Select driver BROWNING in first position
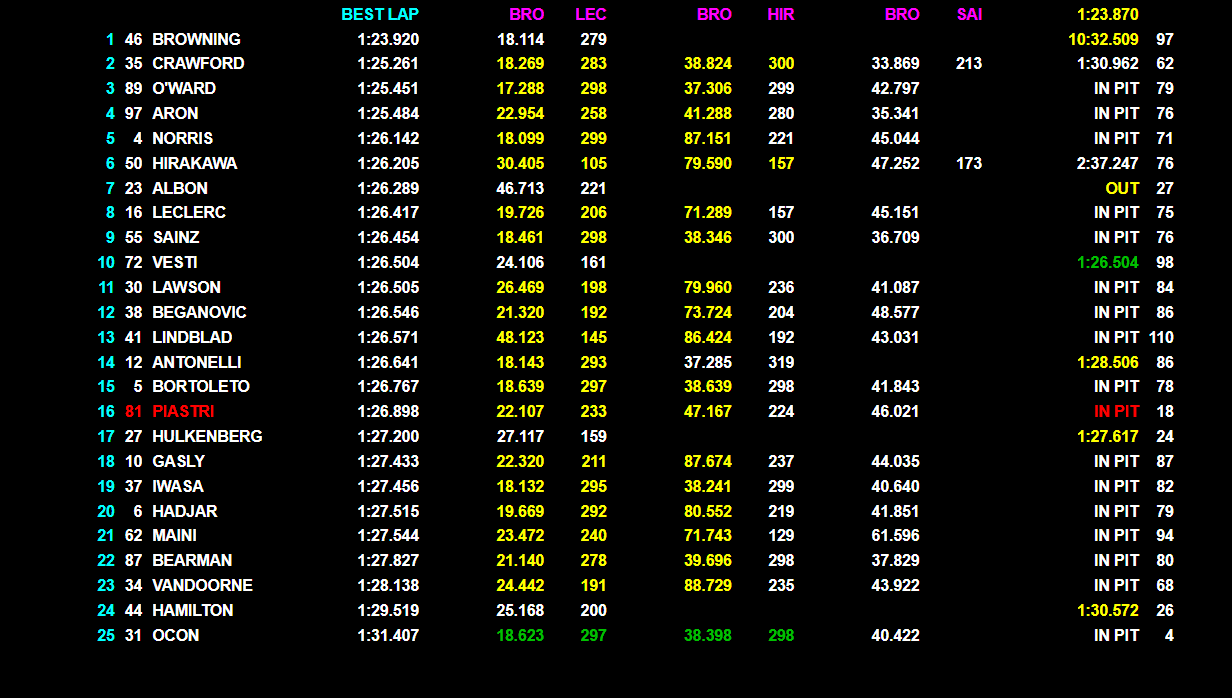Image resolution: width=1232 pixels, height=698 pixels. pos(196,40)
